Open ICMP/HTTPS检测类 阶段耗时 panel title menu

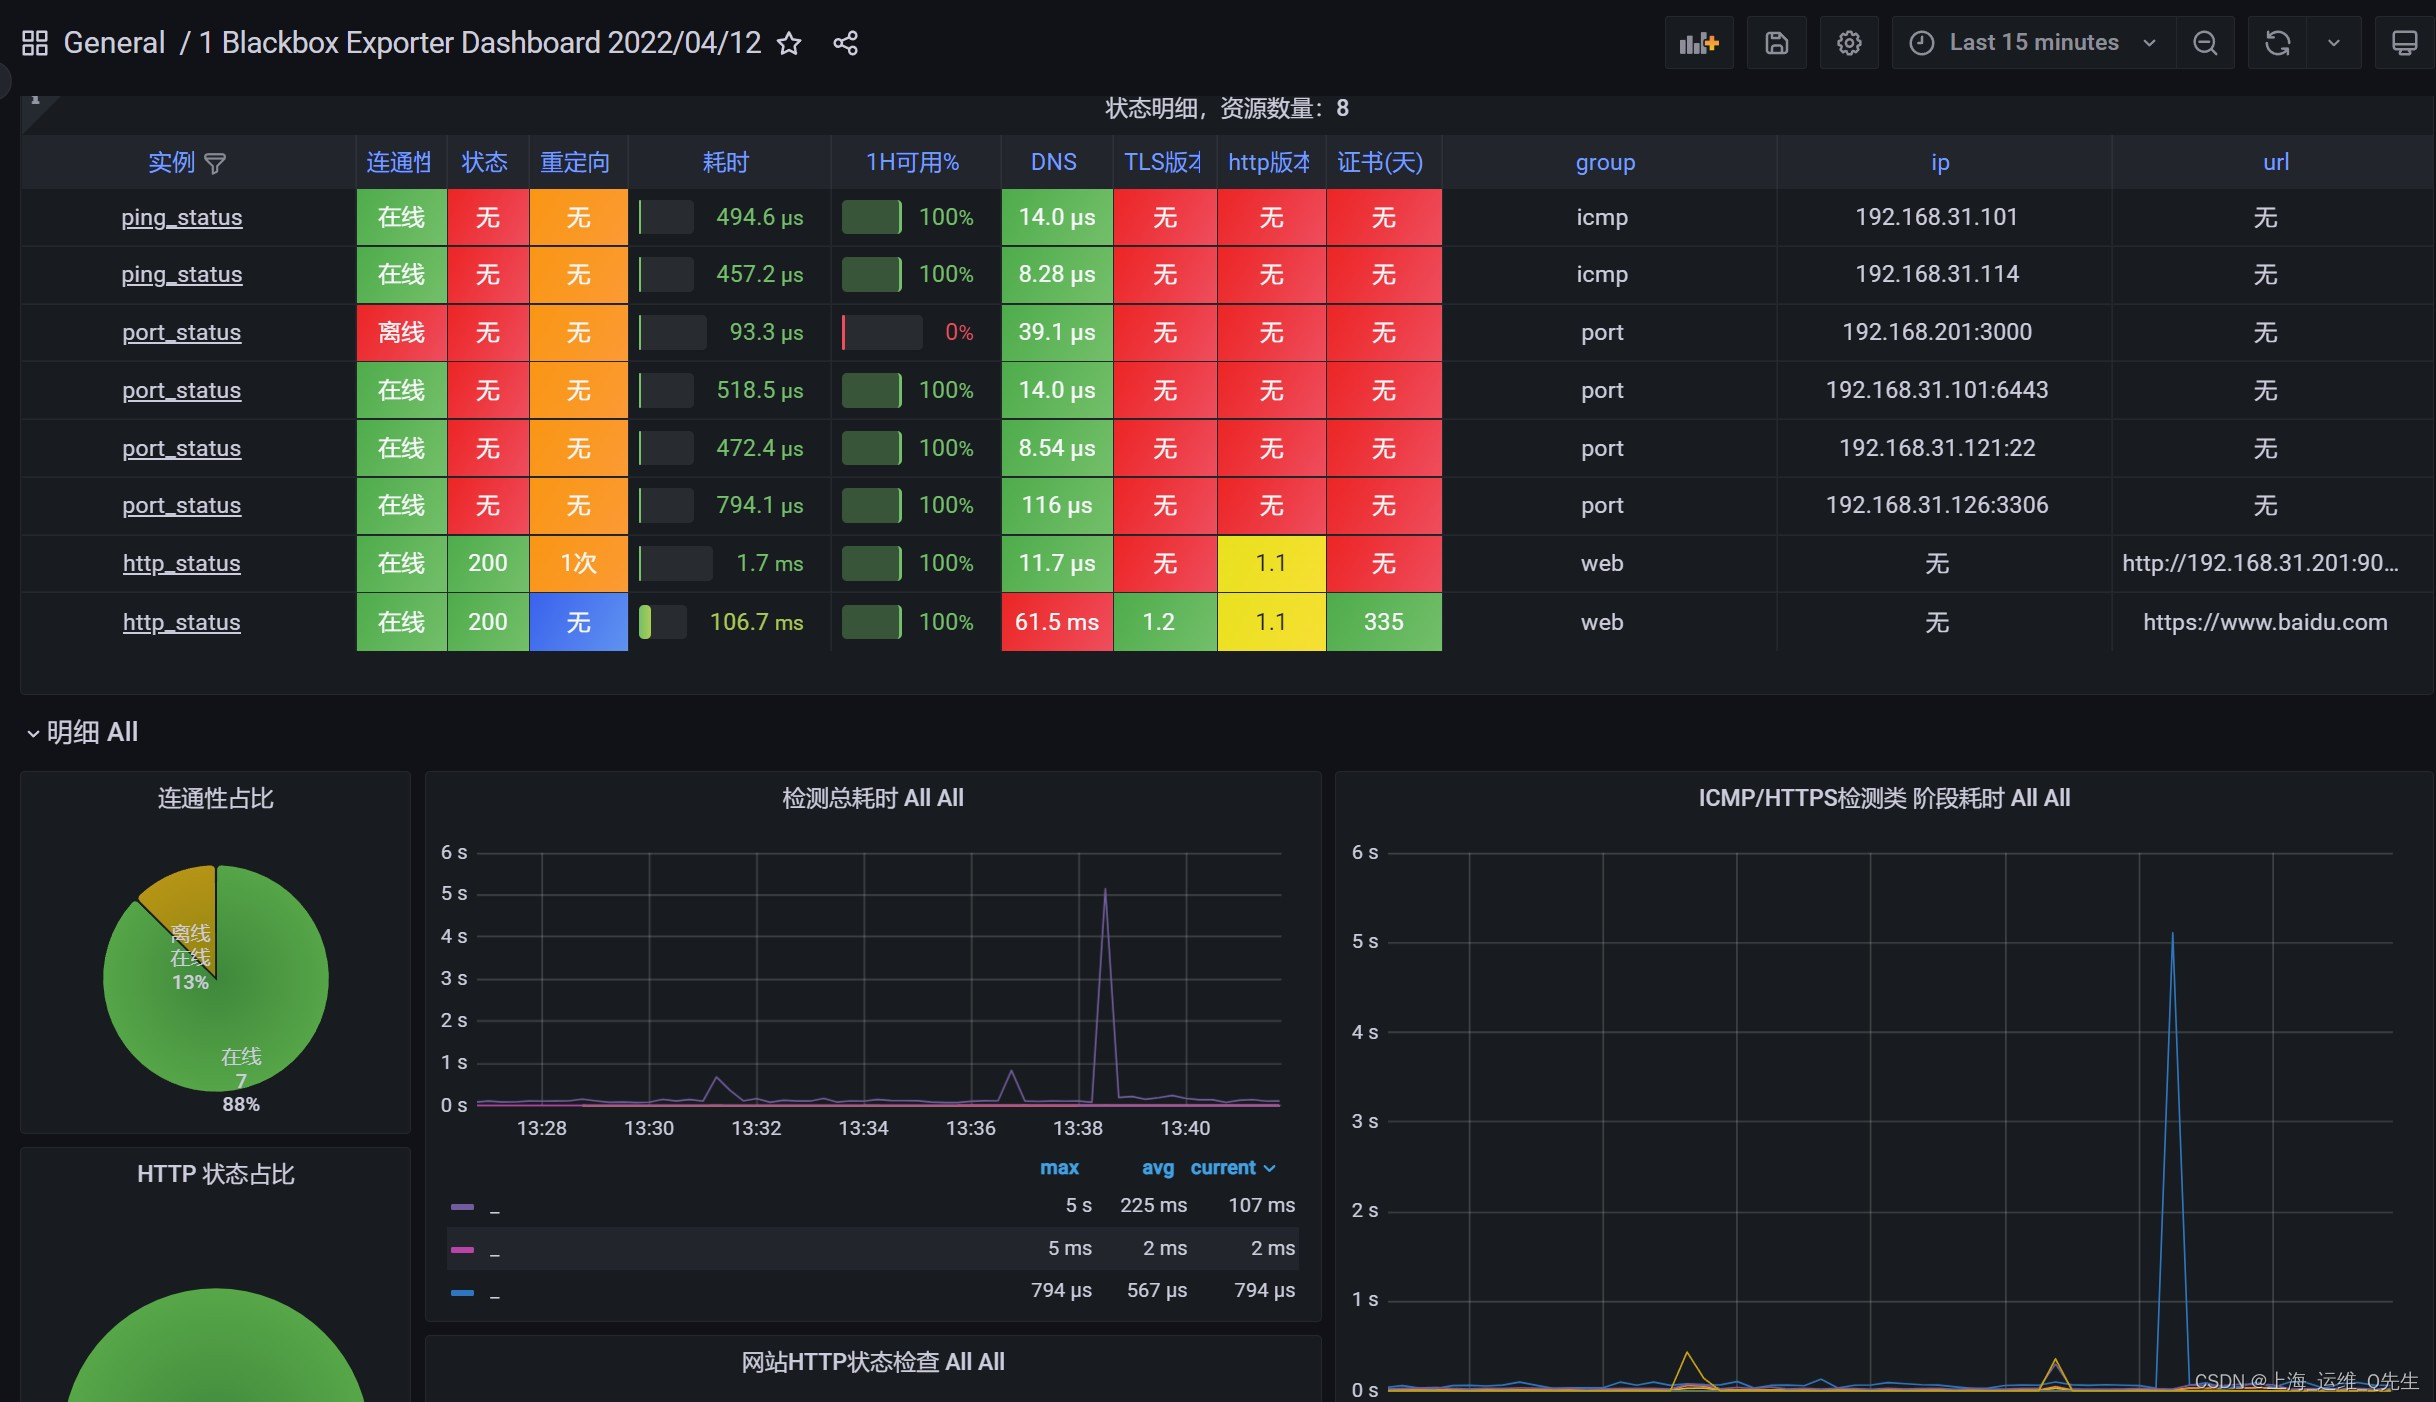[1884, 798]
